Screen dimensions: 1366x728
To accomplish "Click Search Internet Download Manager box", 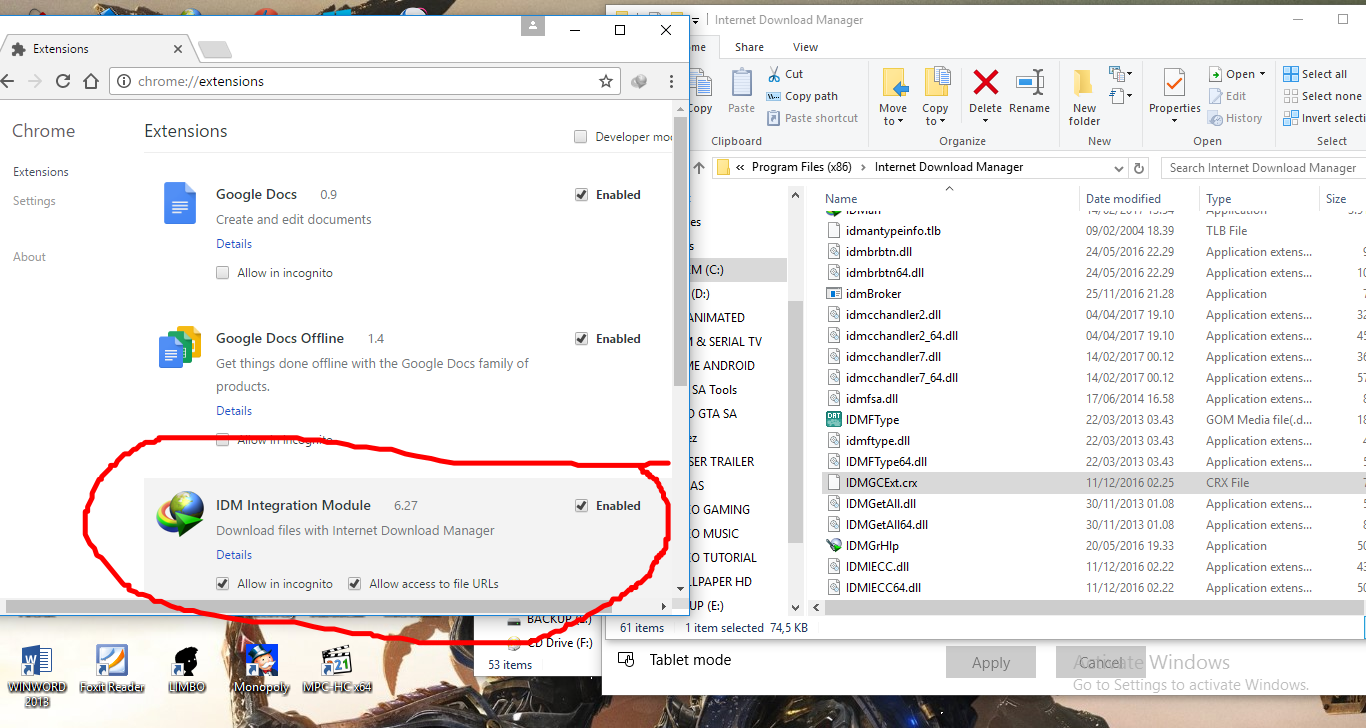I will (1262, 167).
